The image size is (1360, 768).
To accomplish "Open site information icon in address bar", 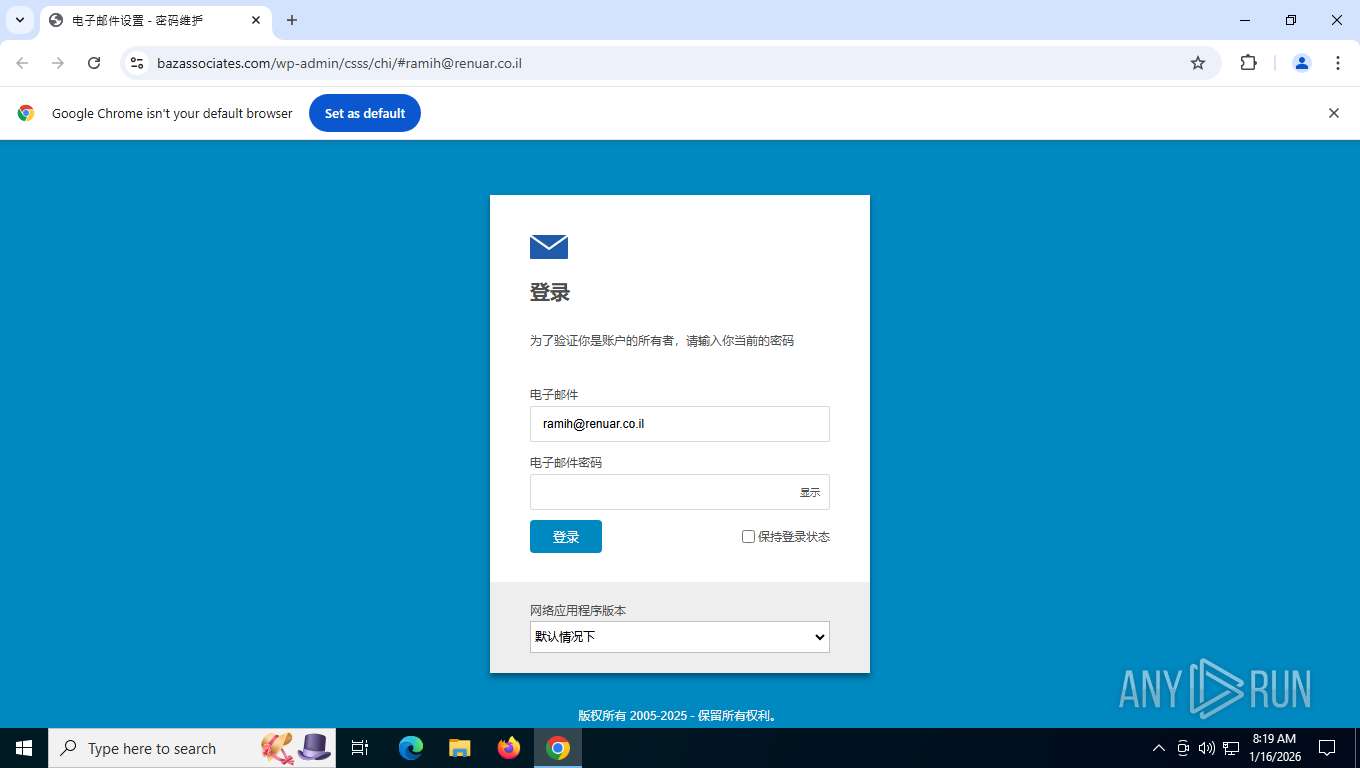I will pyautogui.click(x=137, y=63).
